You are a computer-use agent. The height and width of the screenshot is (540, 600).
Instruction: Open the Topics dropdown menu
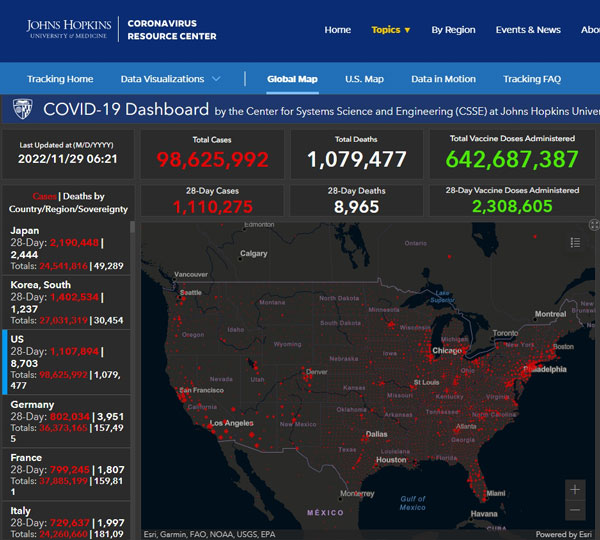click(x=391, y=30)
